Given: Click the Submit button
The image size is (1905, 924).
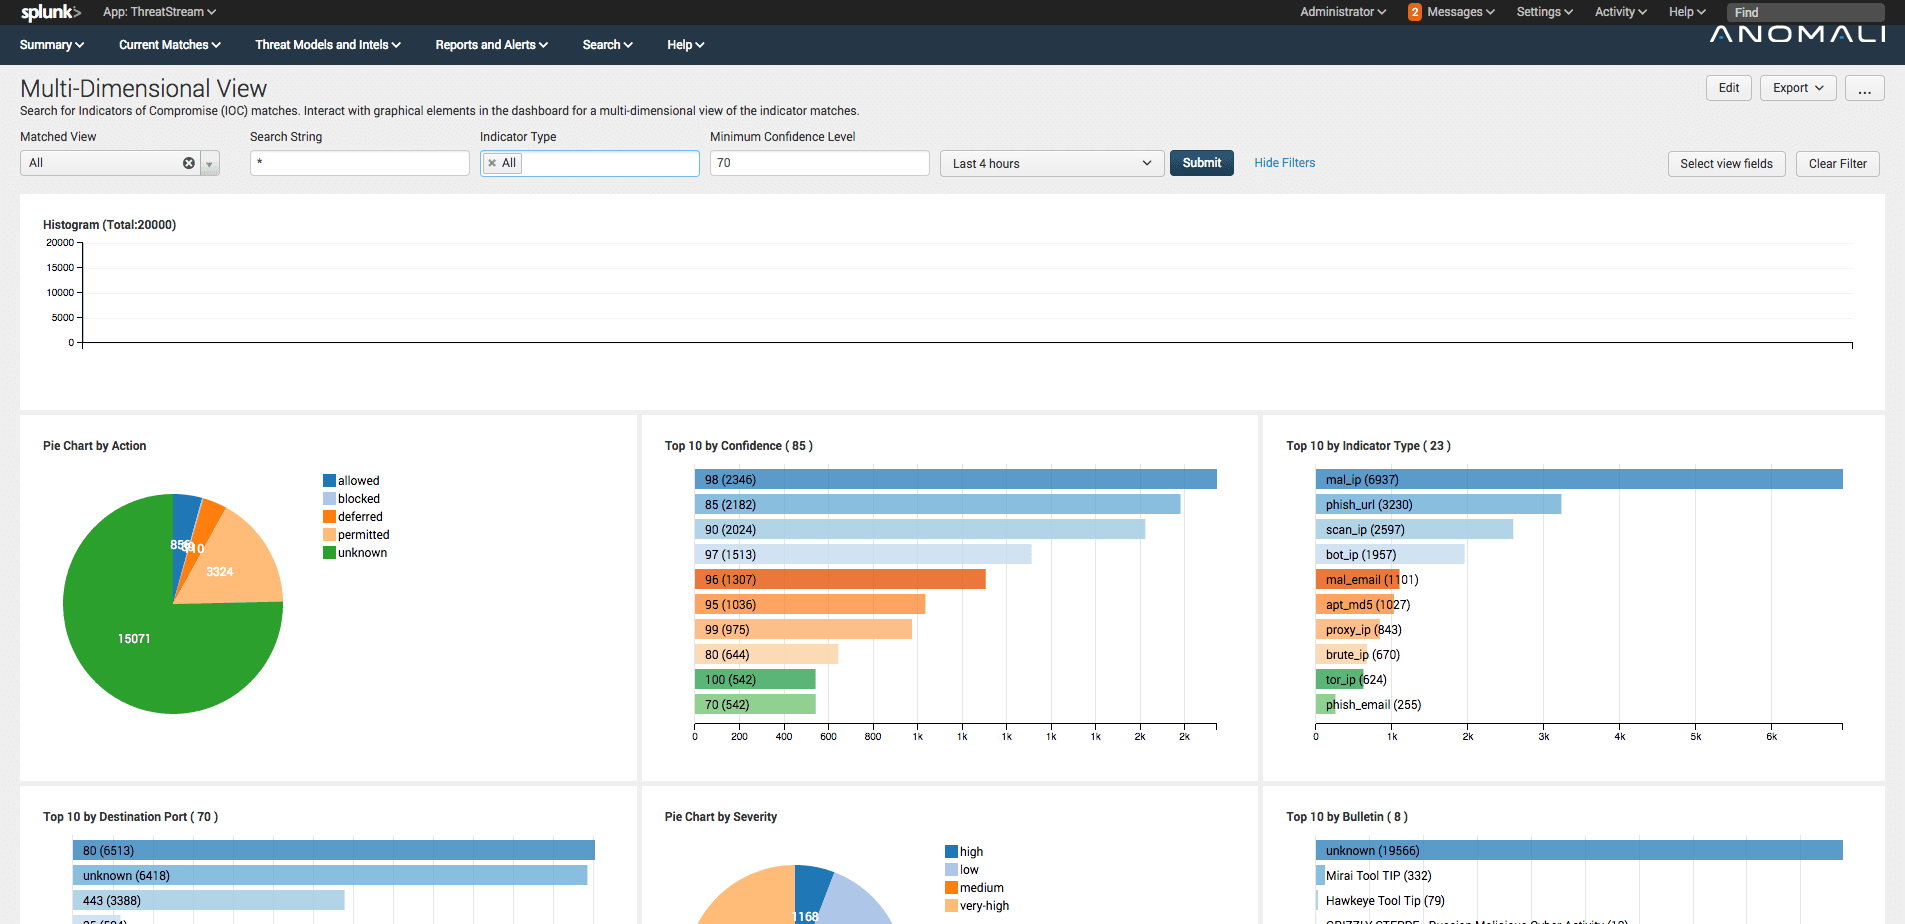Looking at the screenshot, I should (1201, 162).
